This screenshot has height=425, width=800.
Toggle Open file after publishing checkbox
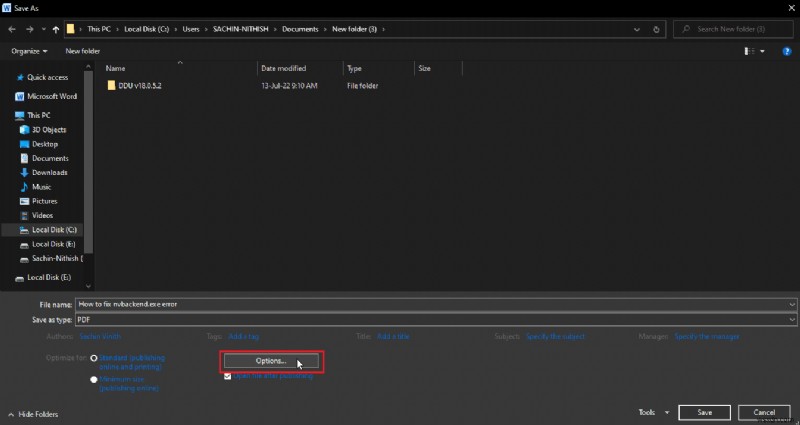coord(228,376)
